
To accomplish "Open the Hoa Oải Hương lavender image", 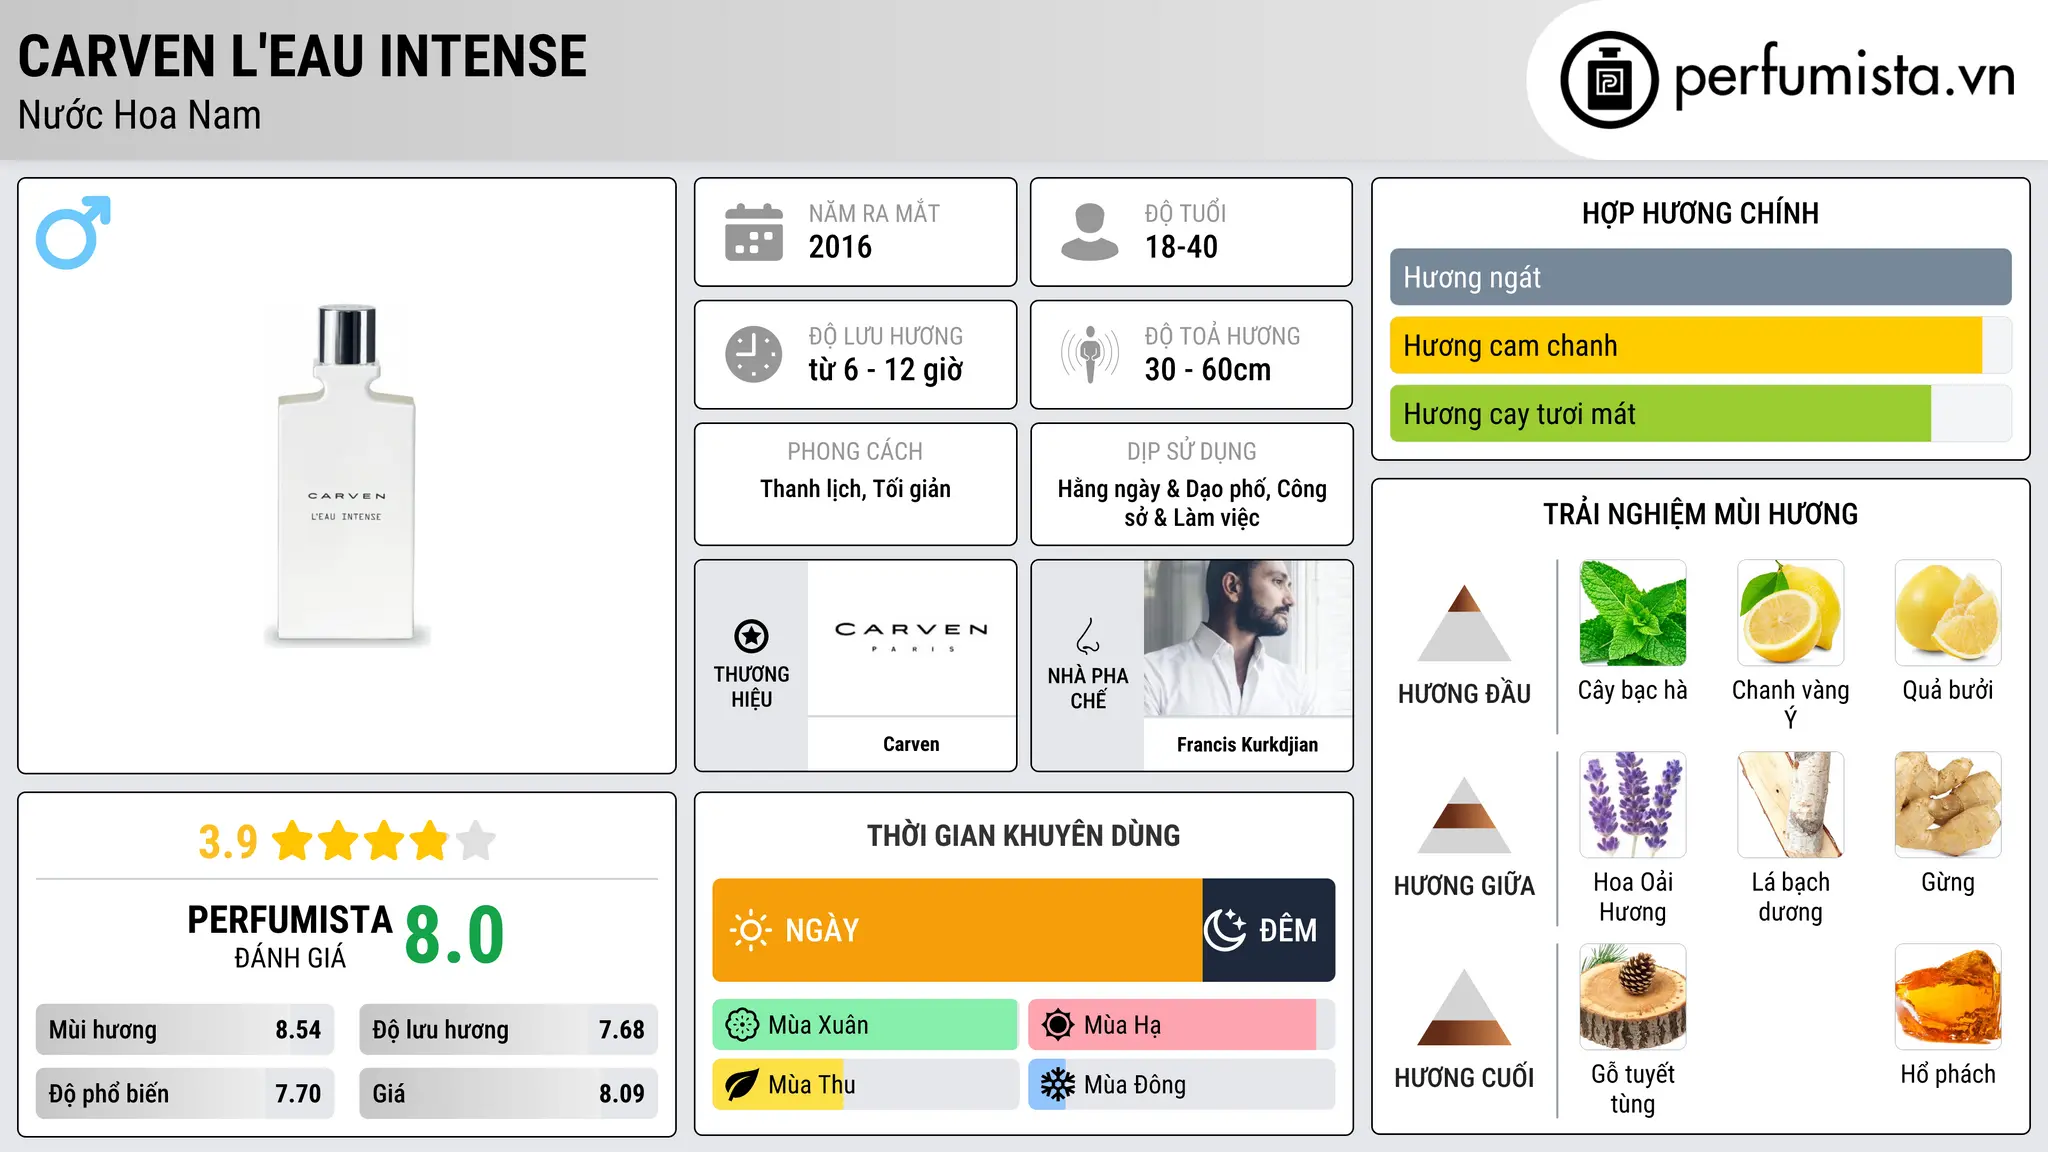I will coord(1633,805).
